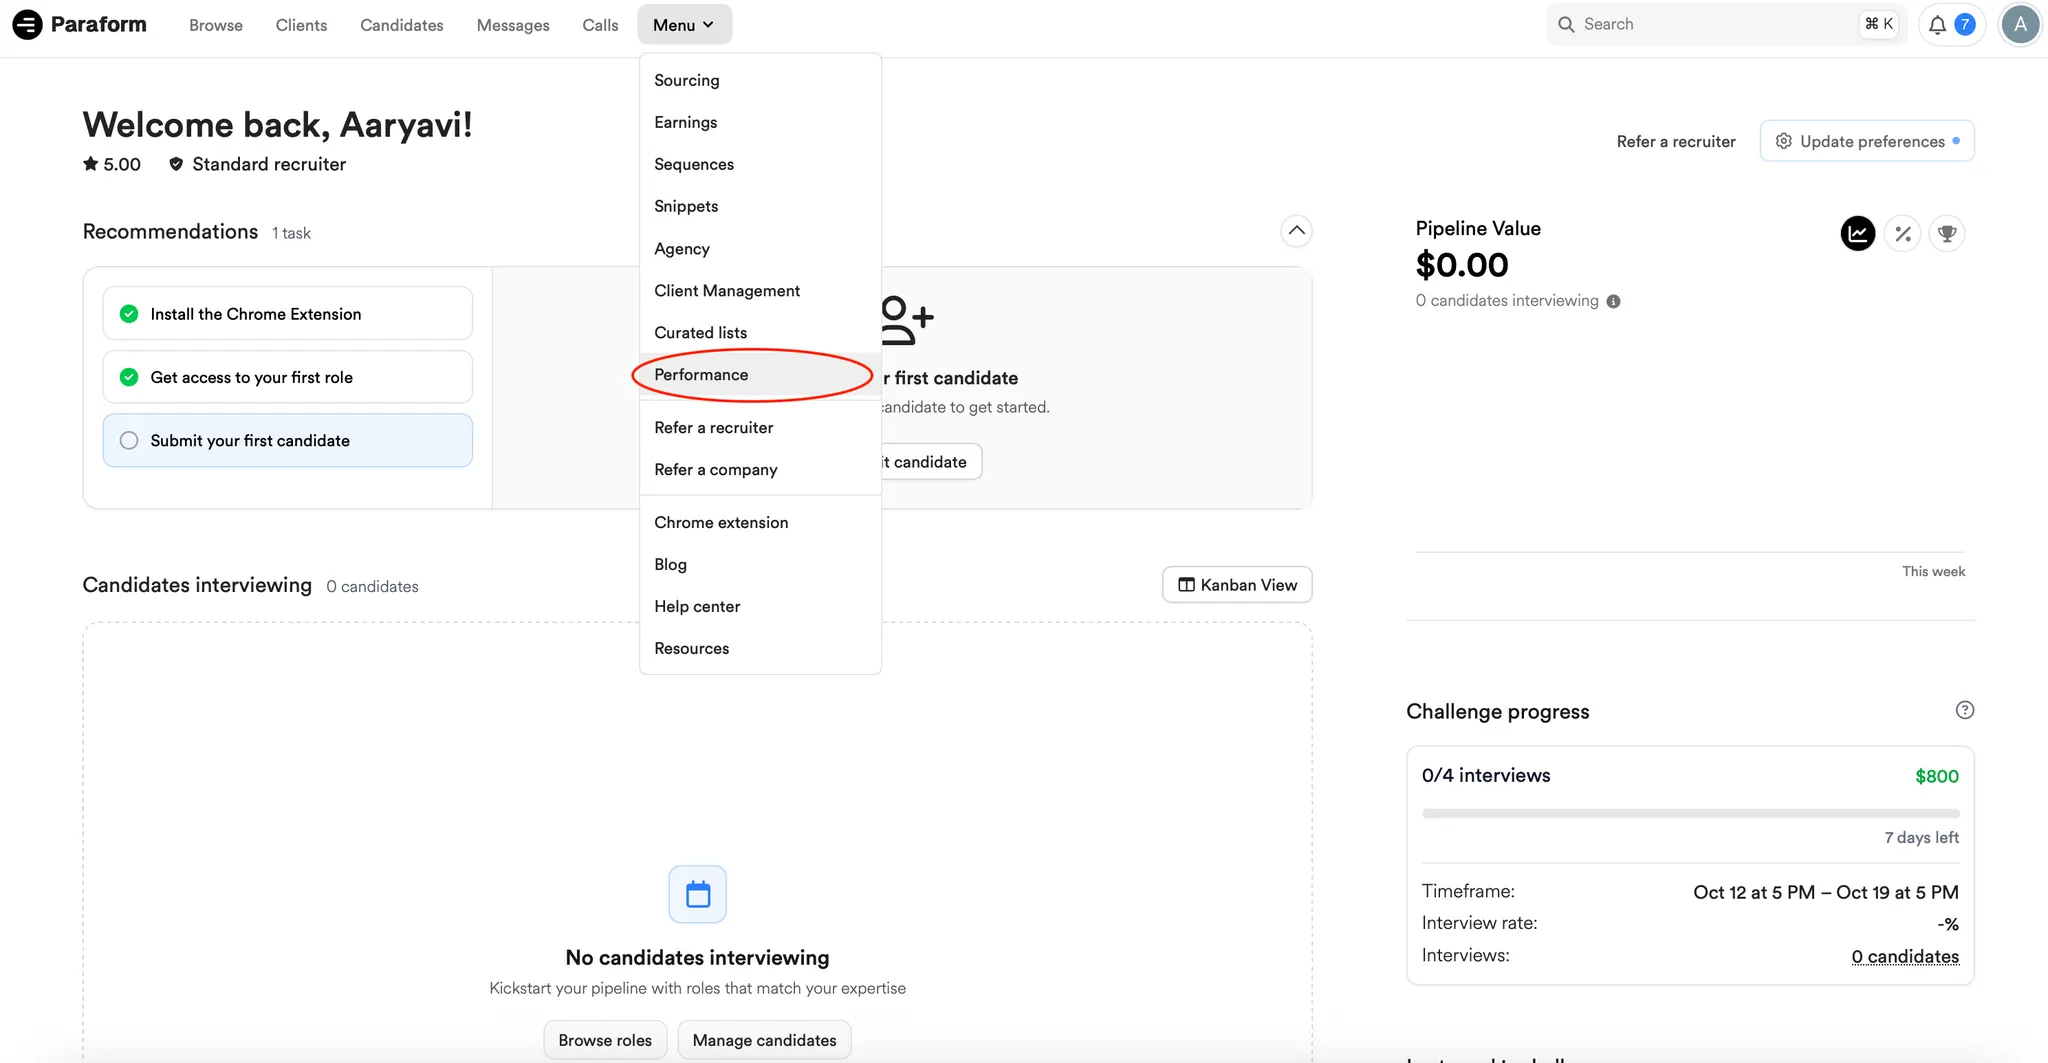Open Chrome extension menu item
The width and height of the screenshot is (2048, 1063).
coord(760,523)
